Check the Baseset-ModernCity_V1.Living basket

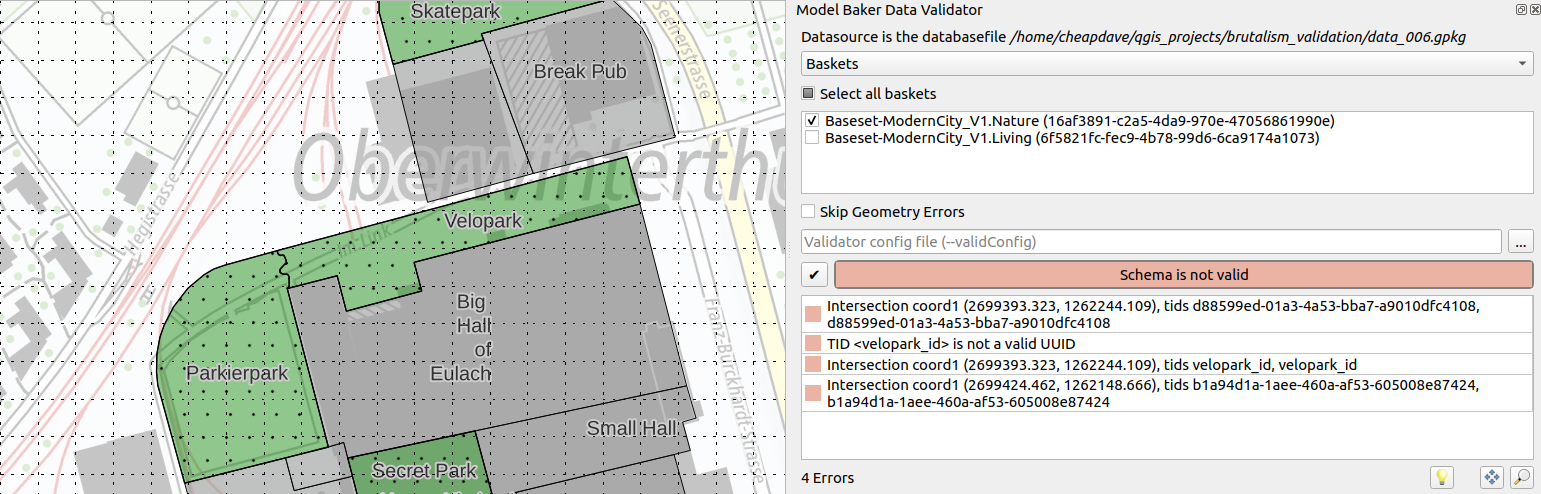tap(813, 139)
